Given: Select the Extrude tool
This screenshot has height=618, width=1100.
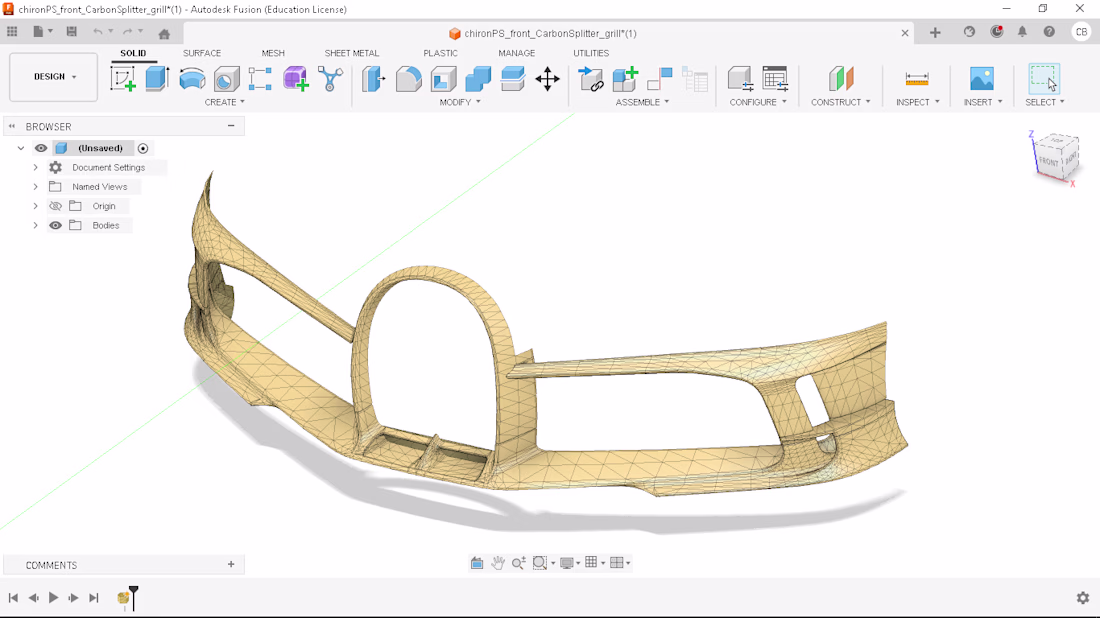Looking at the screenshot, I should coord(157,79).
